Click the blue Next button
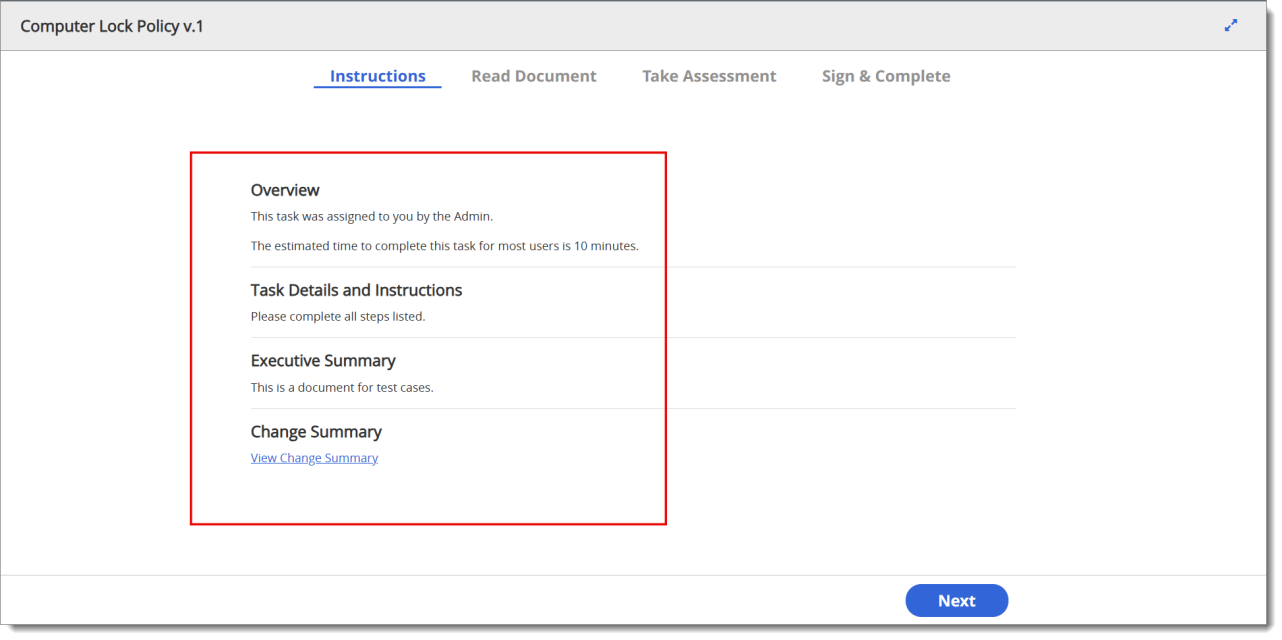The width and height of the screenshot is (1282, 640). coord(957,601)
